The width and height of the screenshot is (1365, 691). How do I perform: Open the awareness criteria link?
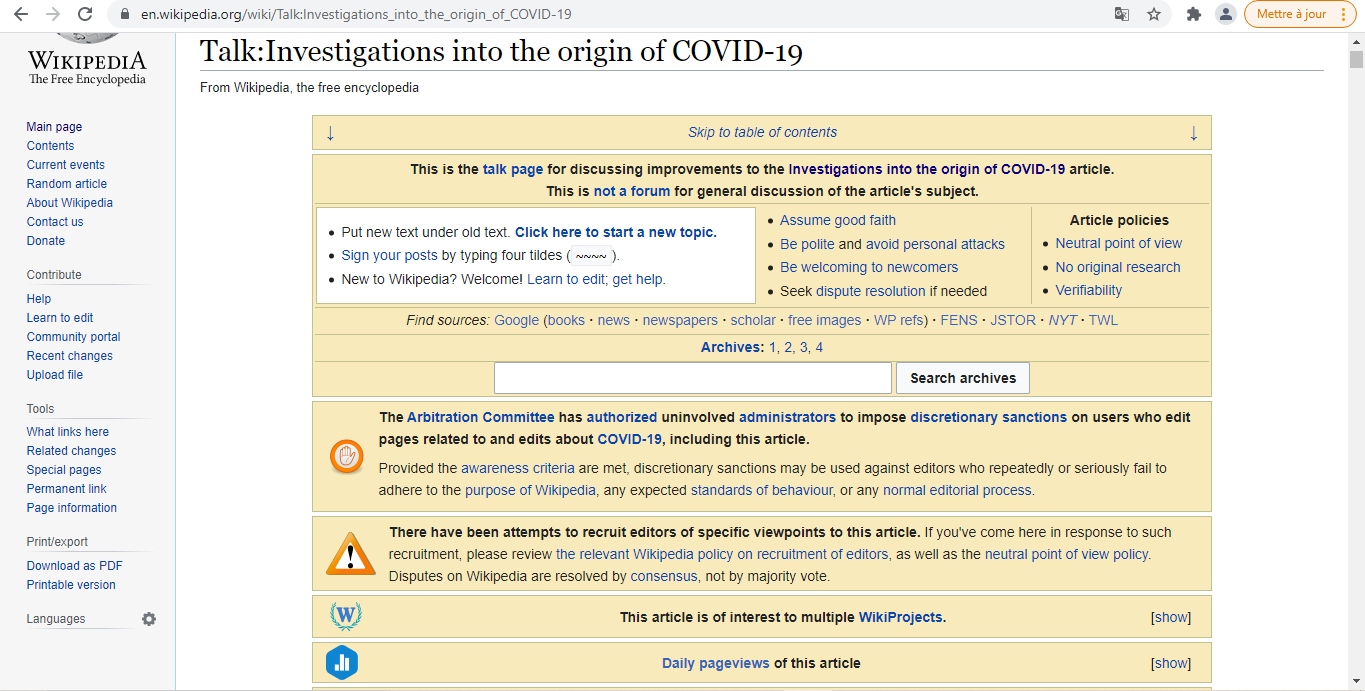[518, 468]
